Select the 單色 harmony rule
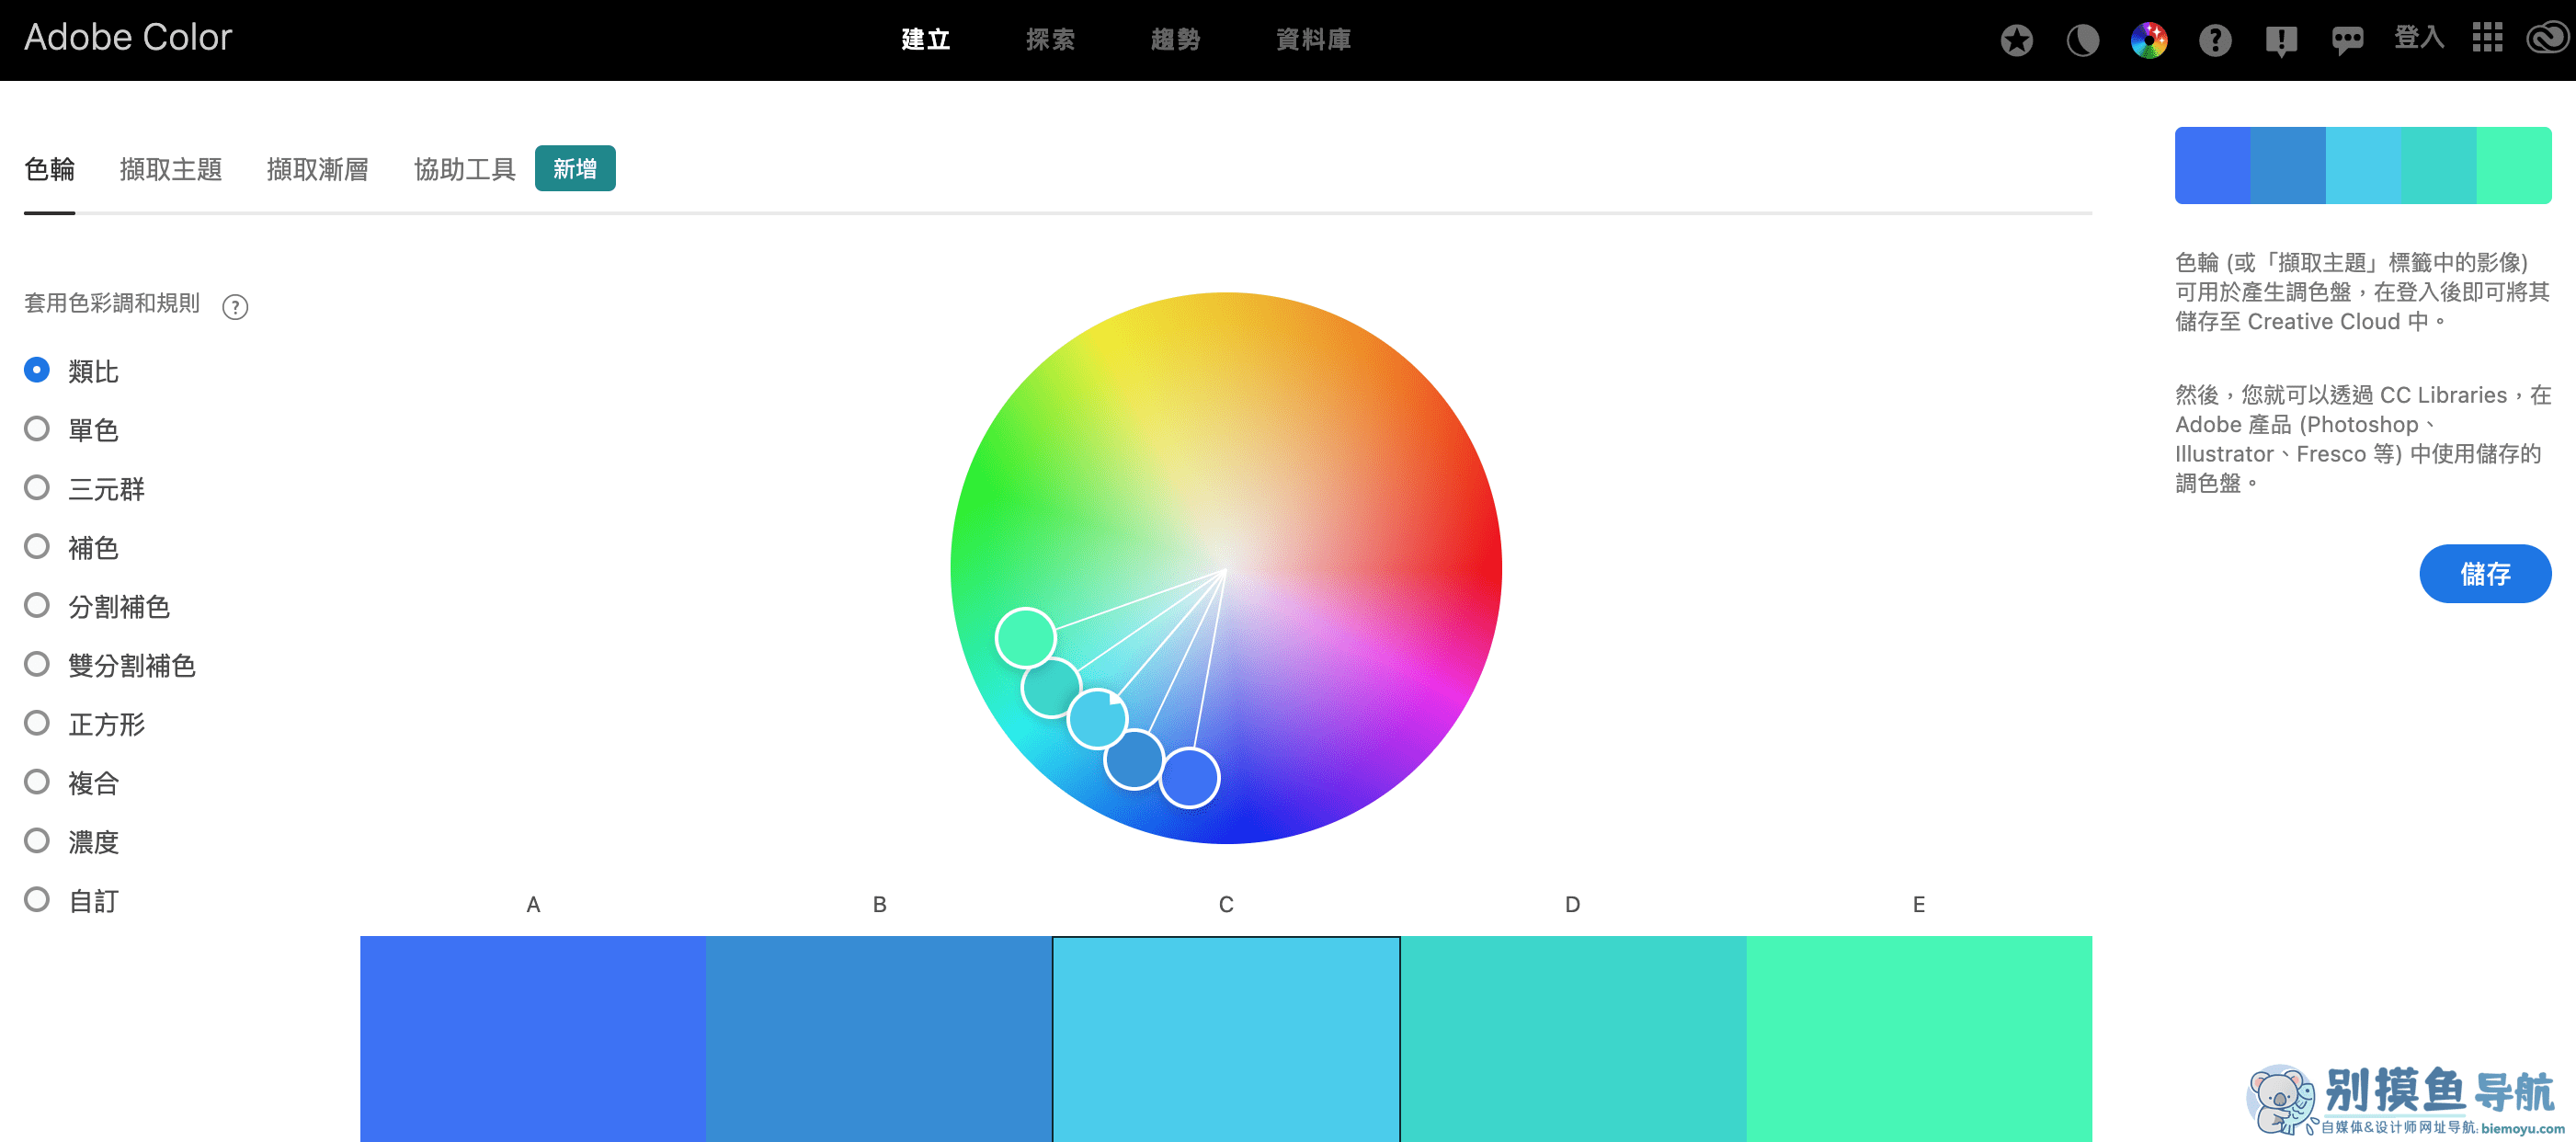This screenshot has width=2576, height=1142. point(37,429)
